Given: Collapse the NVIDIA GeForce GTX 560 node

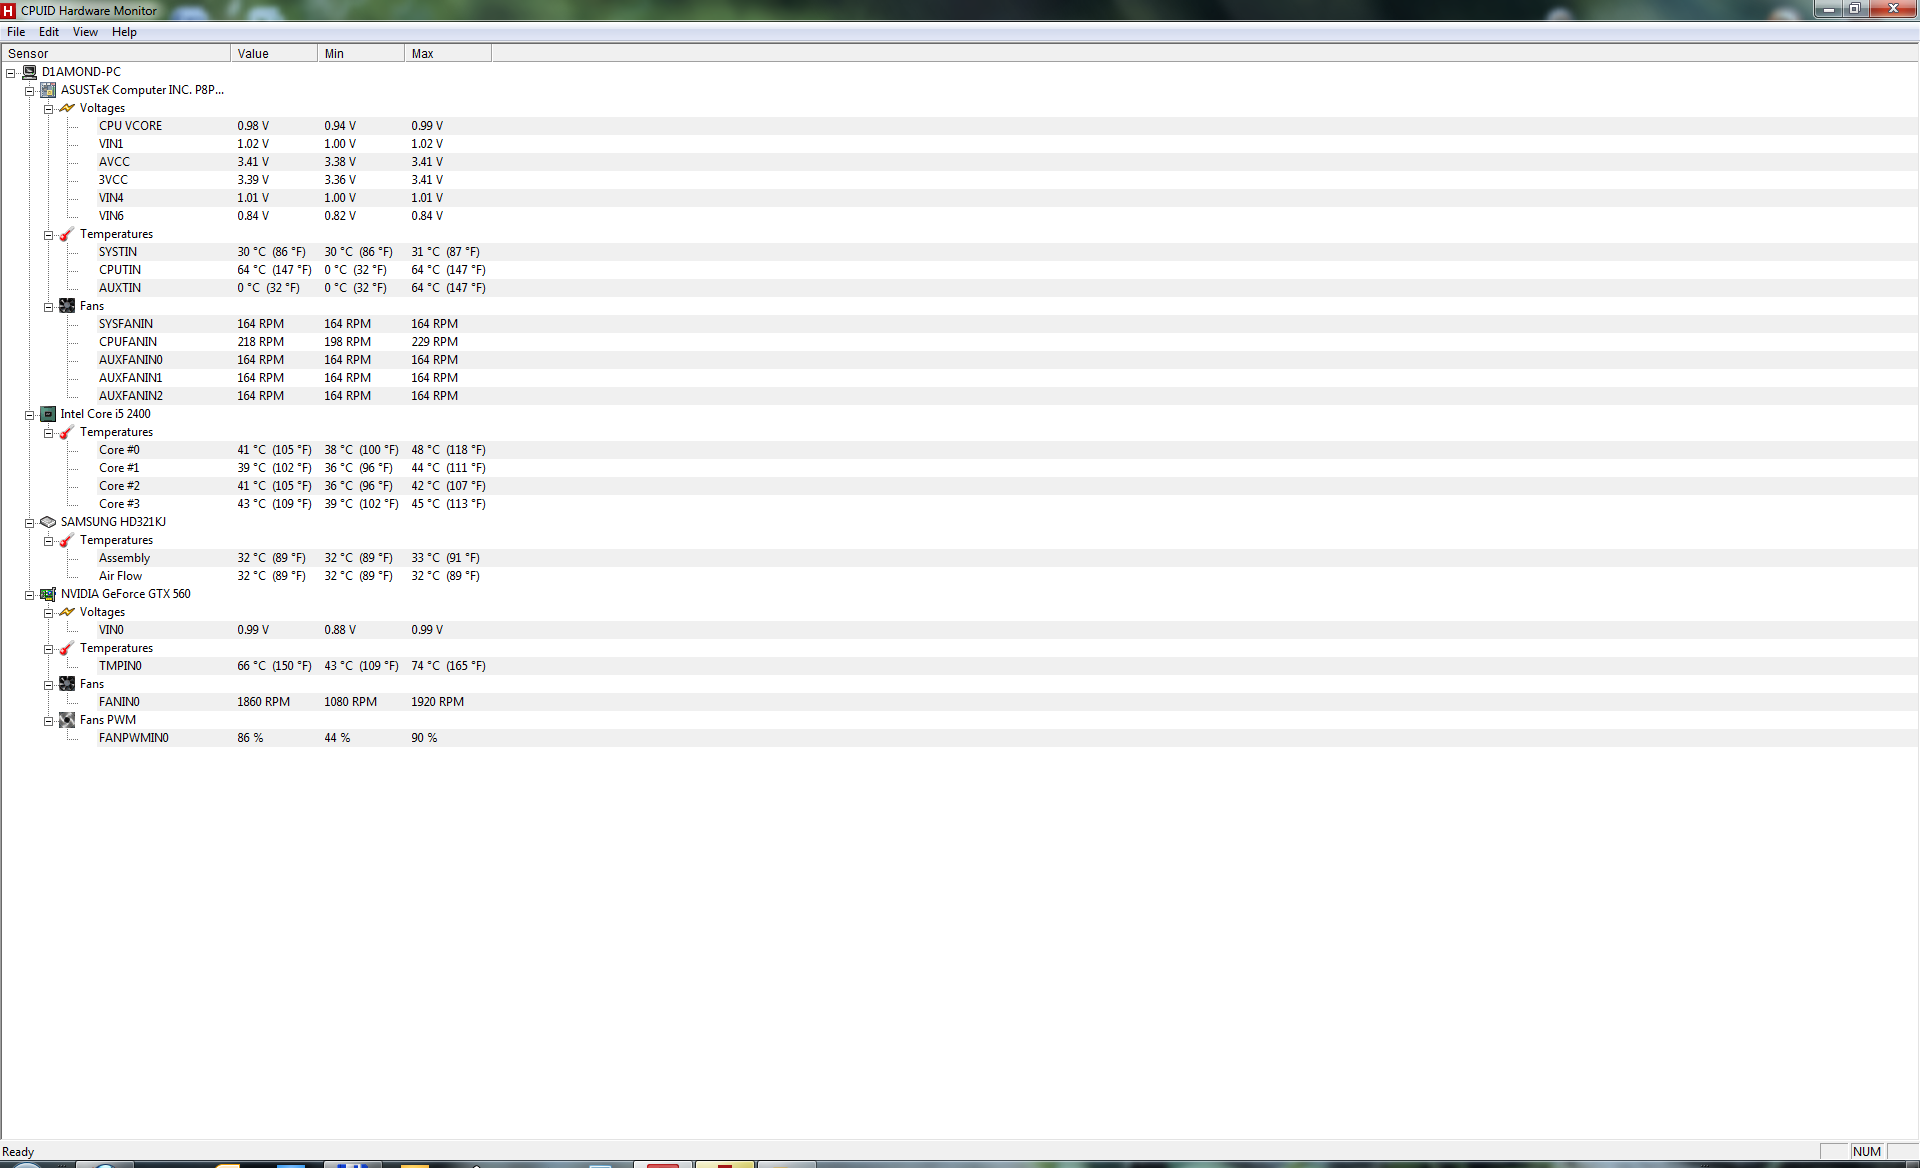Looking at the screenshot, I should pos(30,595).
